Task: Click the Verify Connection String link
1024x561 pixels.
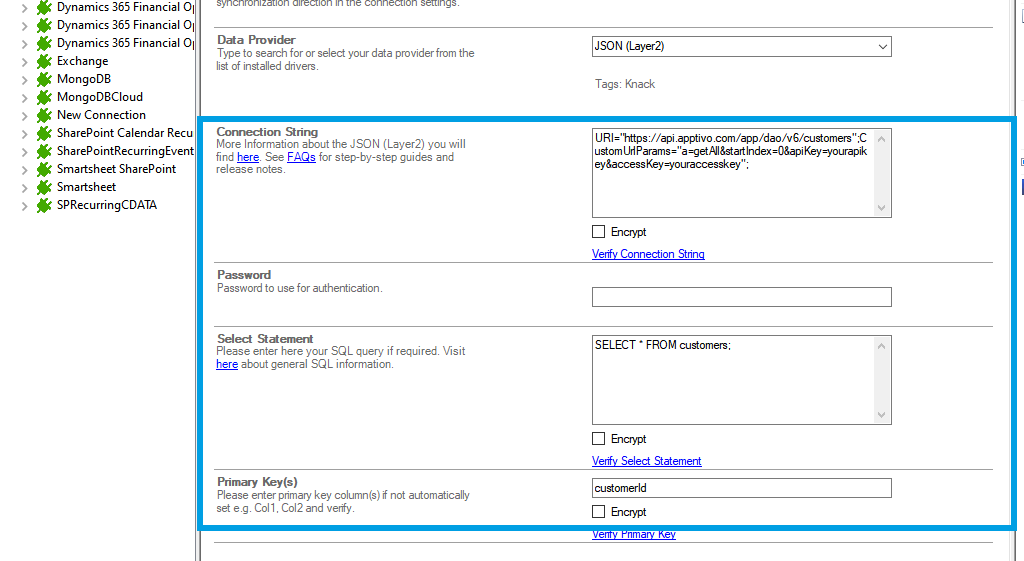Action: pyautogui.click(x=648, y=254)
